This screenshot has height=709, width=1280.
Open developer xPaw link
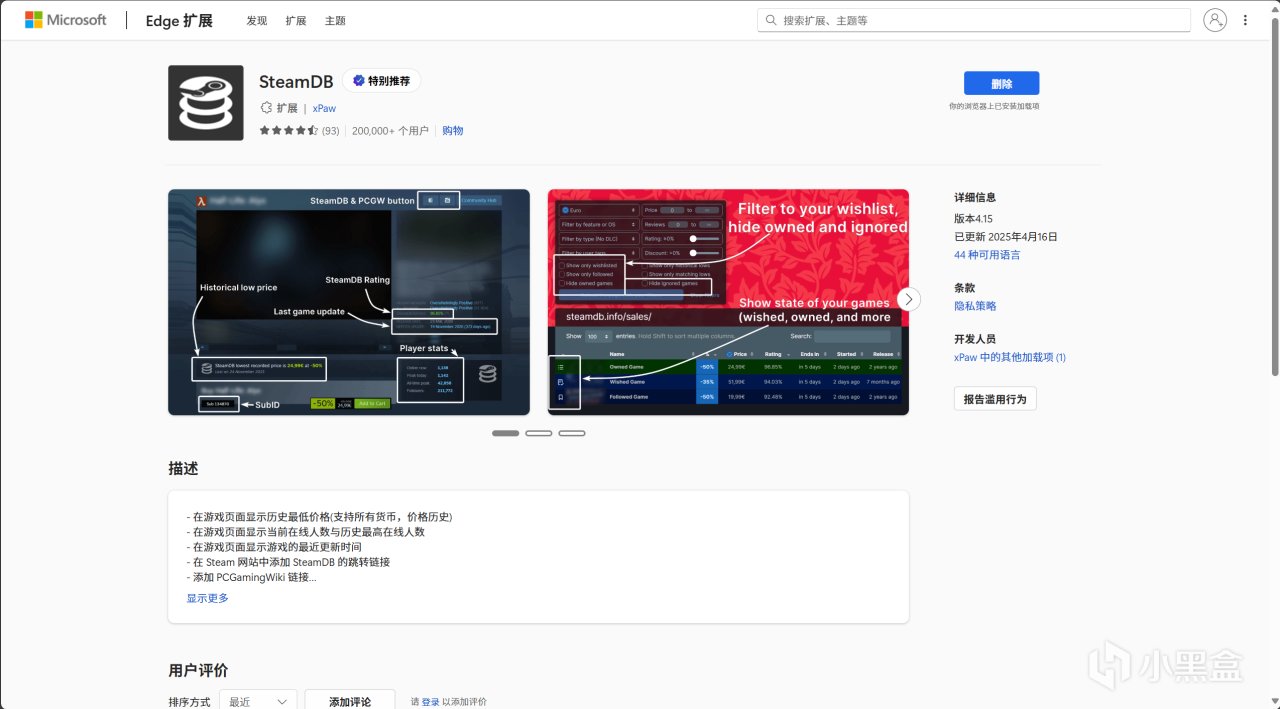pos(324,108)
